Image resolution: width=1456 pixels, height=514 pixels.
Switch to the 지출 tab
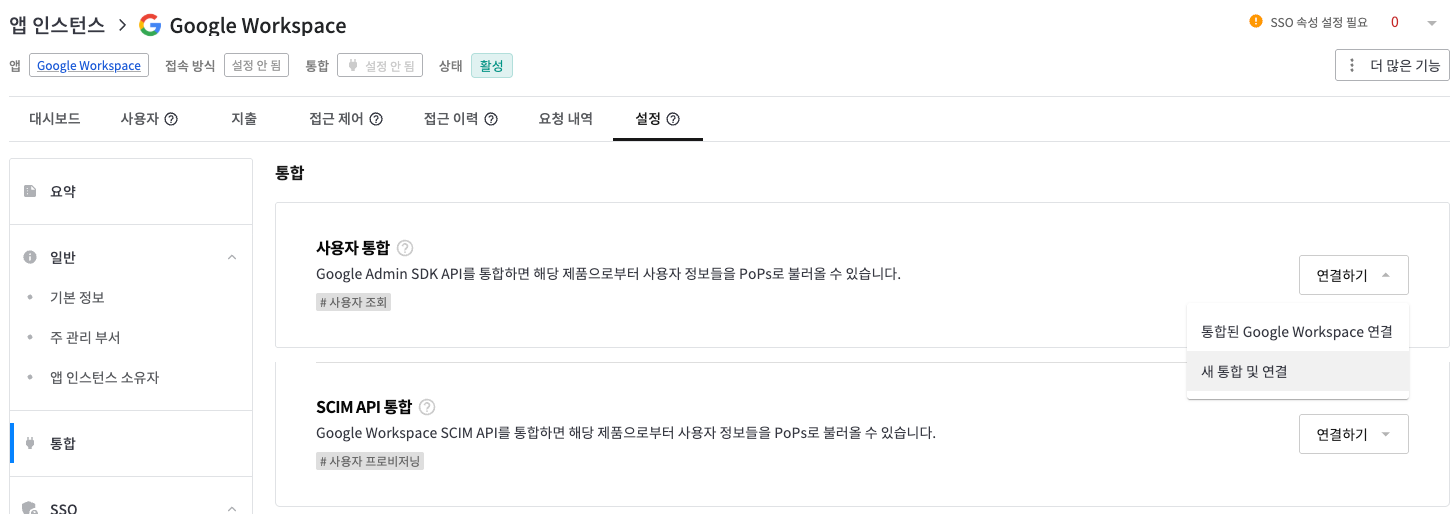(244, 119)
